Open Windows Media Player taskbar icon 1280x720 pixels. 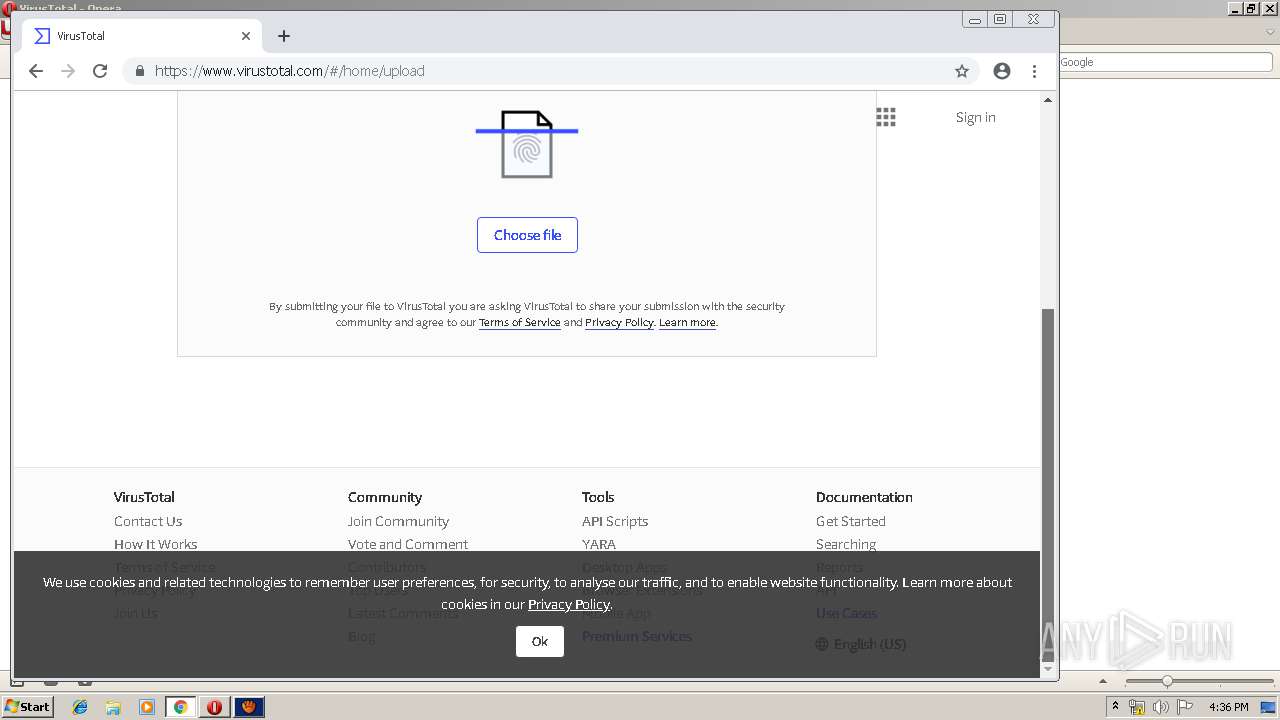[147, 707]
